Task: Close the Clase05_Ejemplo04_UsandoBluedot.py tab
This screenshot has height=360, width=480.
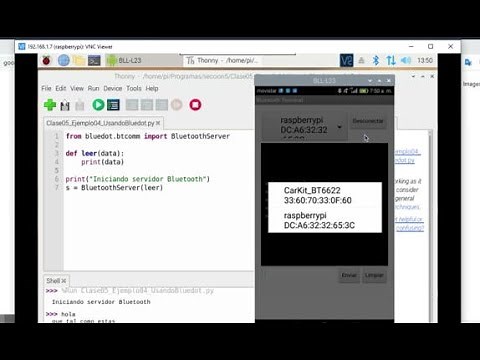Action: pos(158,123)
